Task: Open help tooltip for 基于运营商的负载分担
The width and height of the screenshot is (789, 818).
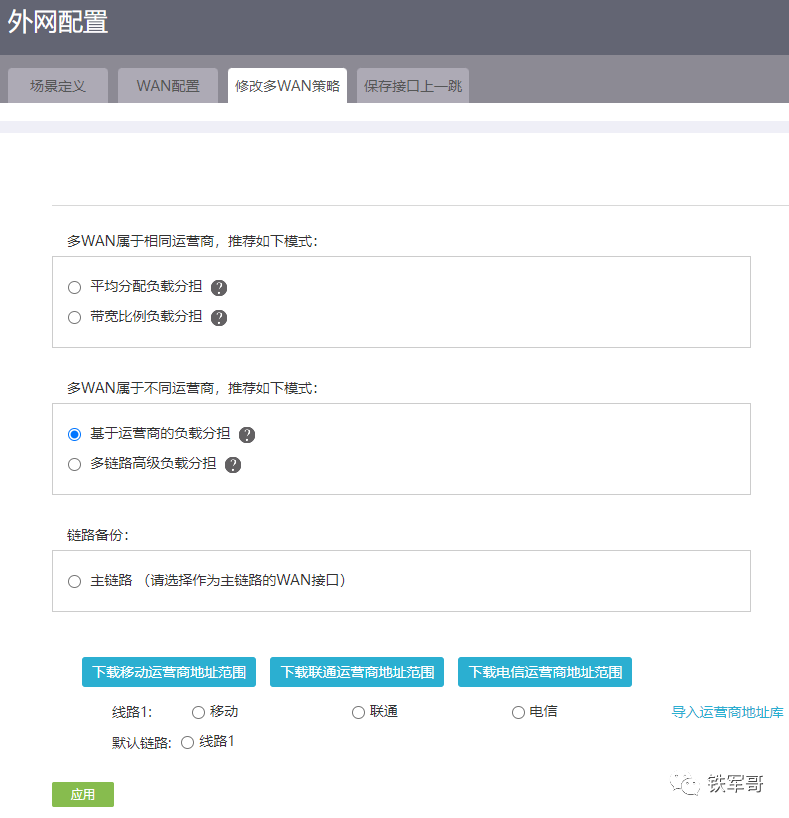Action: coord(247,435)
